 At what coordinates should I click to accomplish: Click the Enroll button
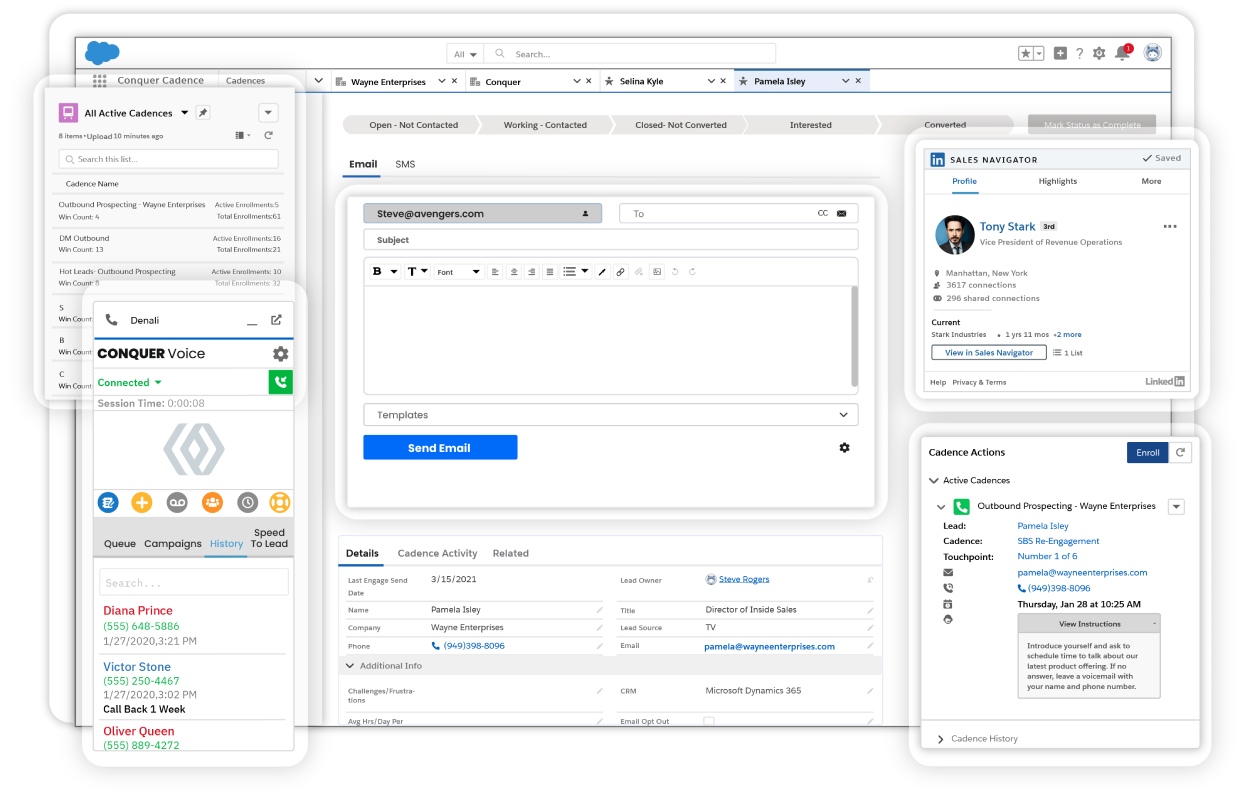click(1148, 452)
